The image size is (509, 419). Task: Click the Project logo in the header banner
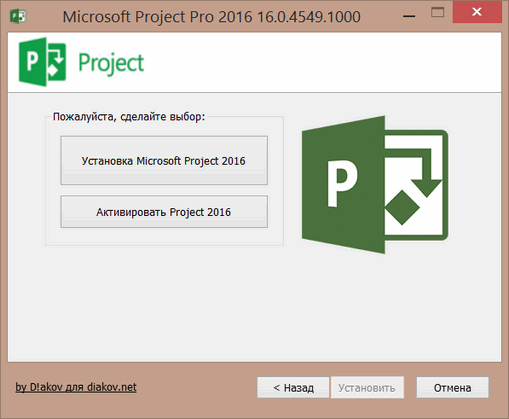[42, 62]
